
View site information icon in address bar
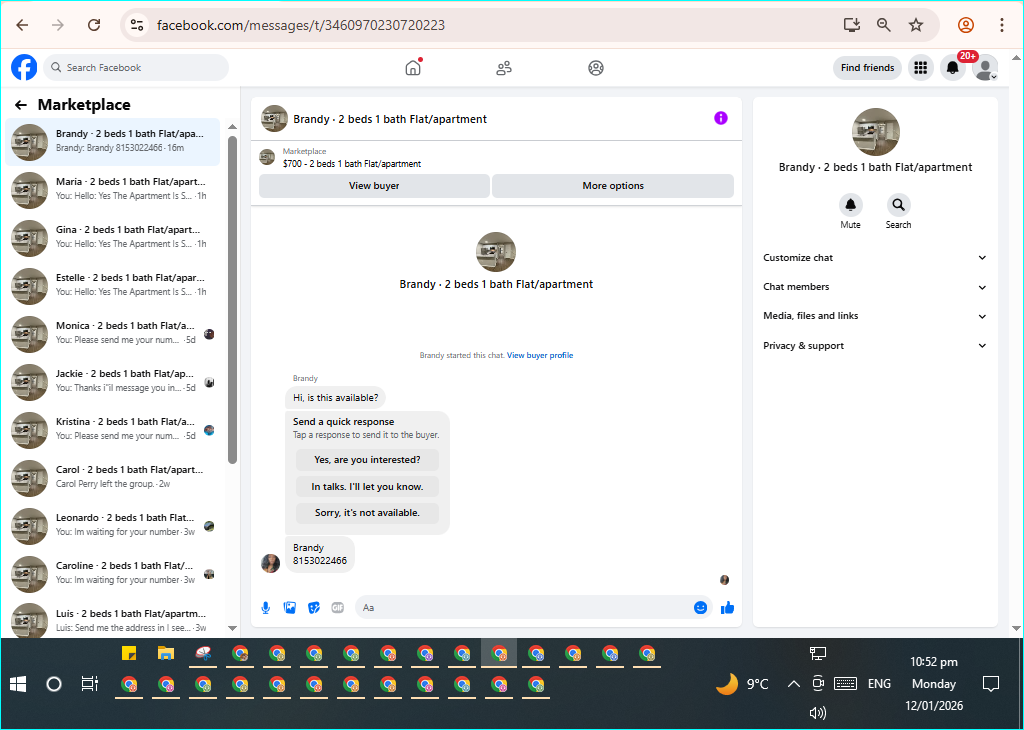pos(136,25)
